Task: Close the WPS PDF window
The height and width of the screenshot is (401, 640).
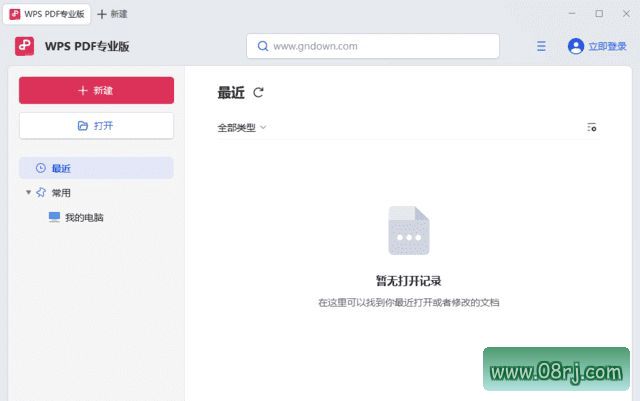Action: [626, 13]
